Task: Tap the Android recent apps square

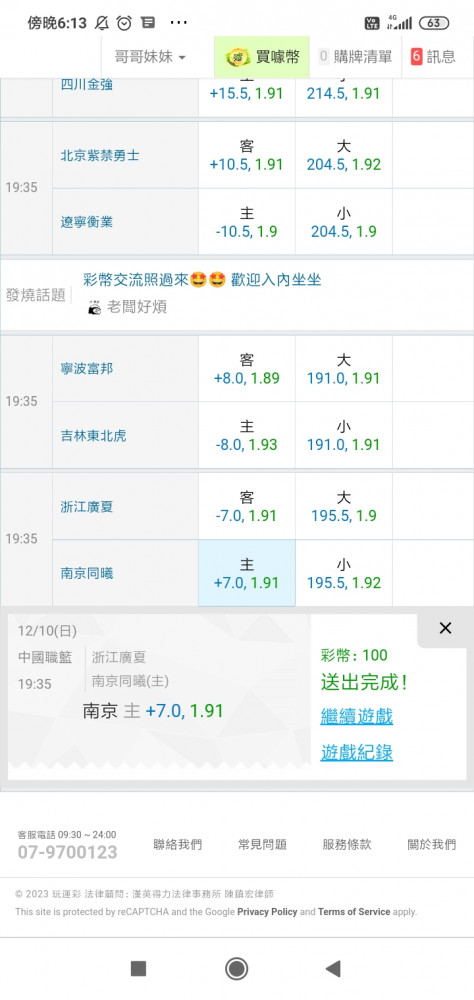Action: point(138,969)
